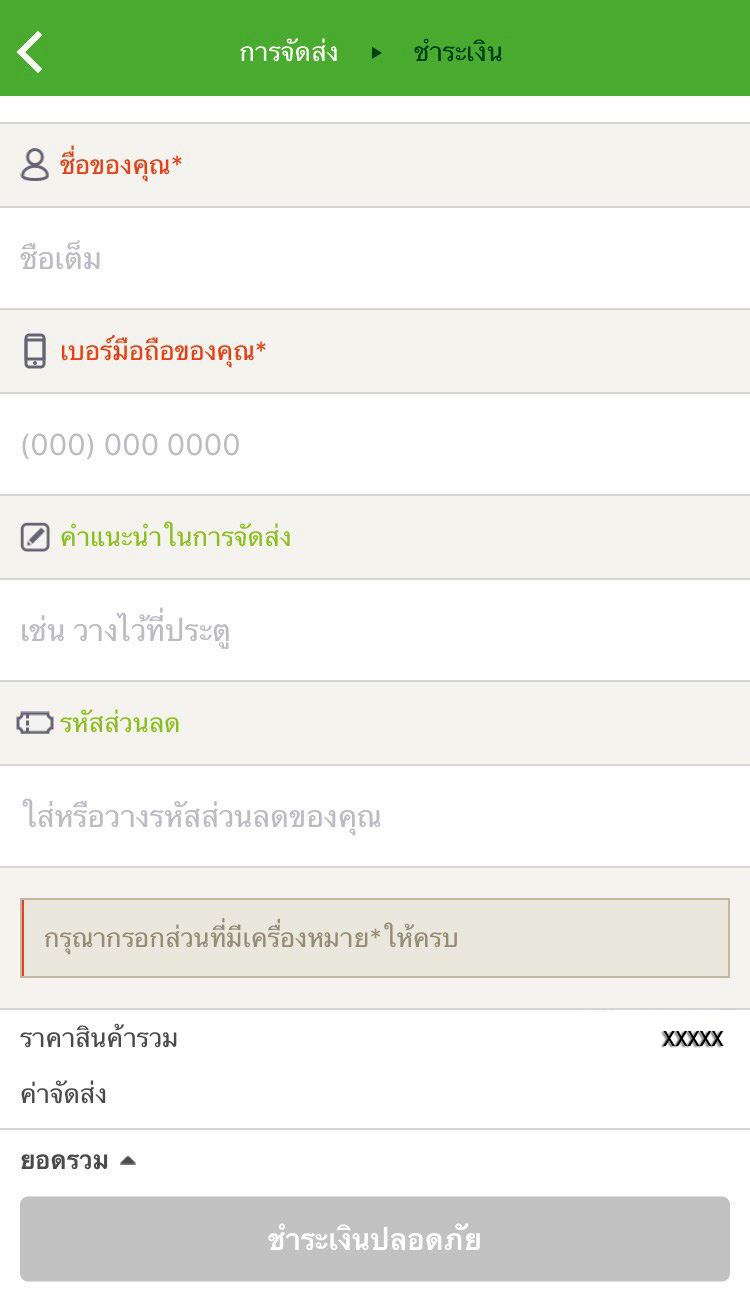Image resolution: width=750 pixels, height=1302 pixels.
Task: Click the เบอร์มือถือของคุณ* section label
Action: click(162, 351)
